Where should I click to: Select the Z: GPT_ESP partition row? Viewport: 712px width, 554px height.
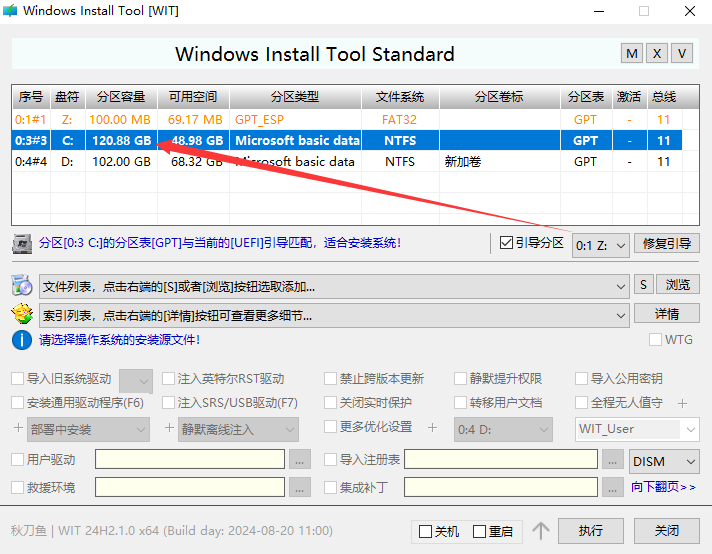(x=347, y=119)
